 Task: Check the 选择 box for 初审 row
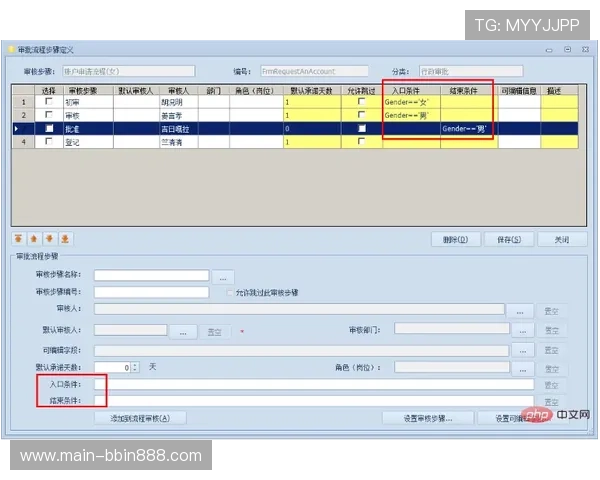pyautogui.click(x=49, y=101)
